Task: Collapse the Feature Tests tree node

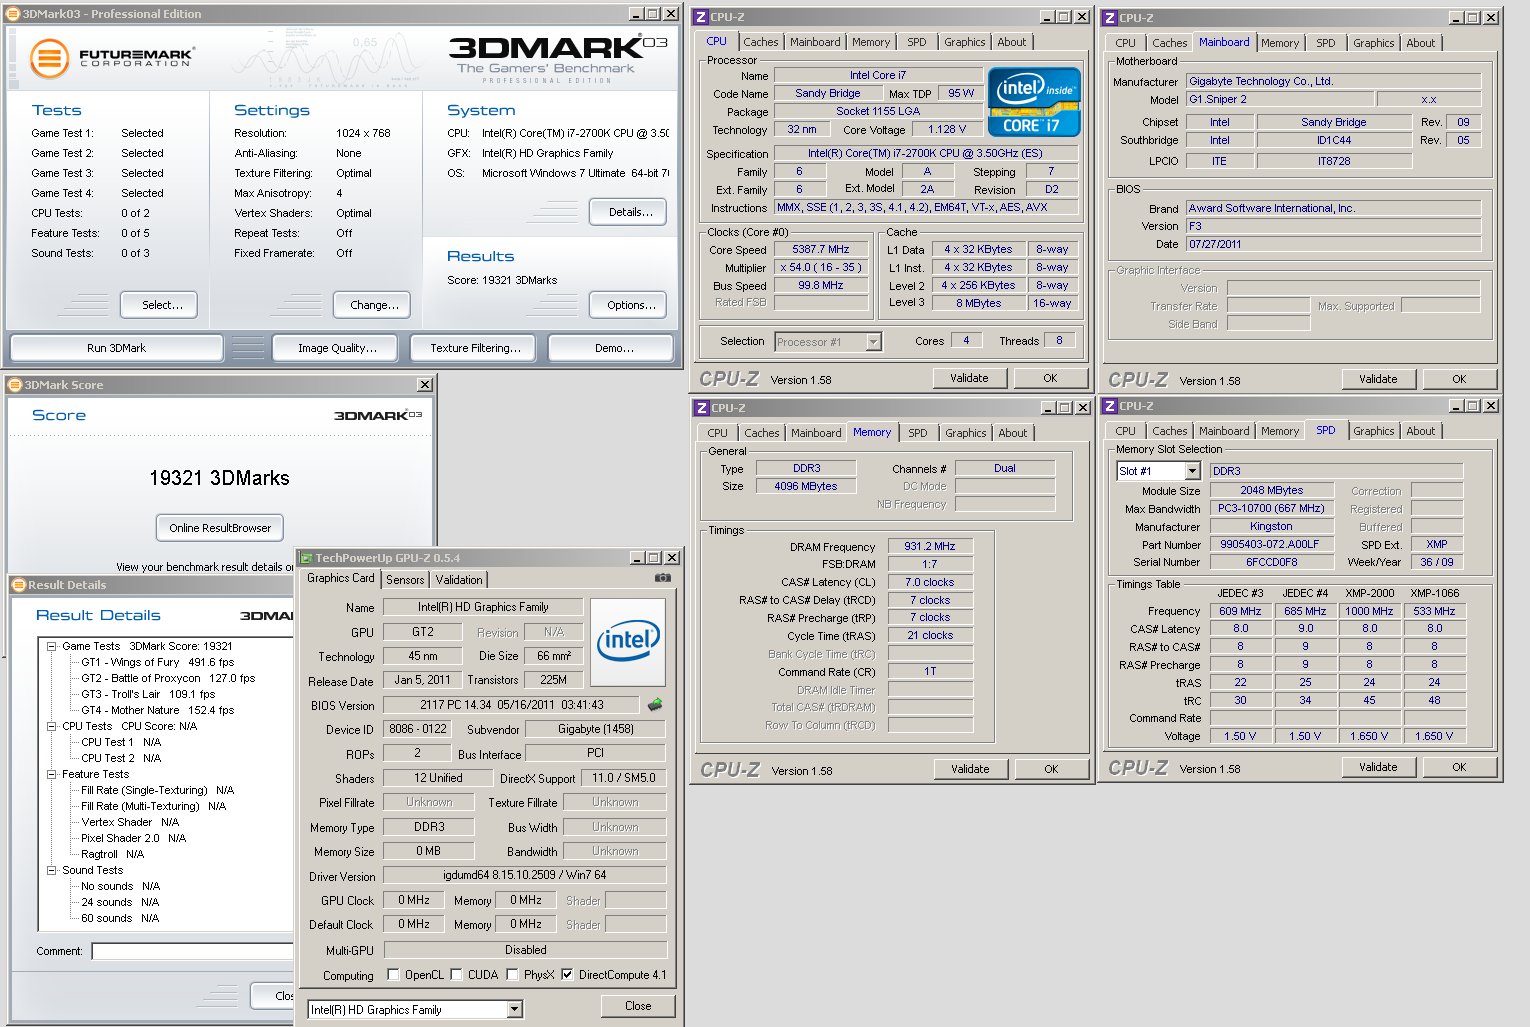Action: tap(52, 774)
